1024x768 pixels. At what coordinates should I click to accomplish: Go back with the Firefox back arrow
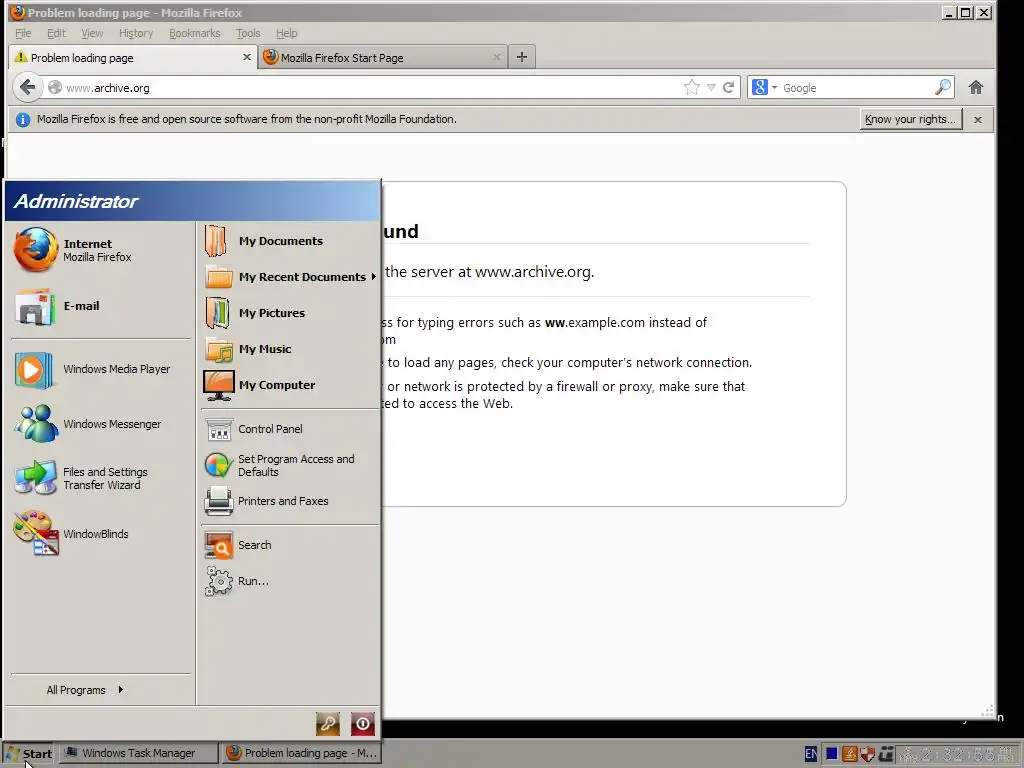pyautogui.click(x=27, y=87)
